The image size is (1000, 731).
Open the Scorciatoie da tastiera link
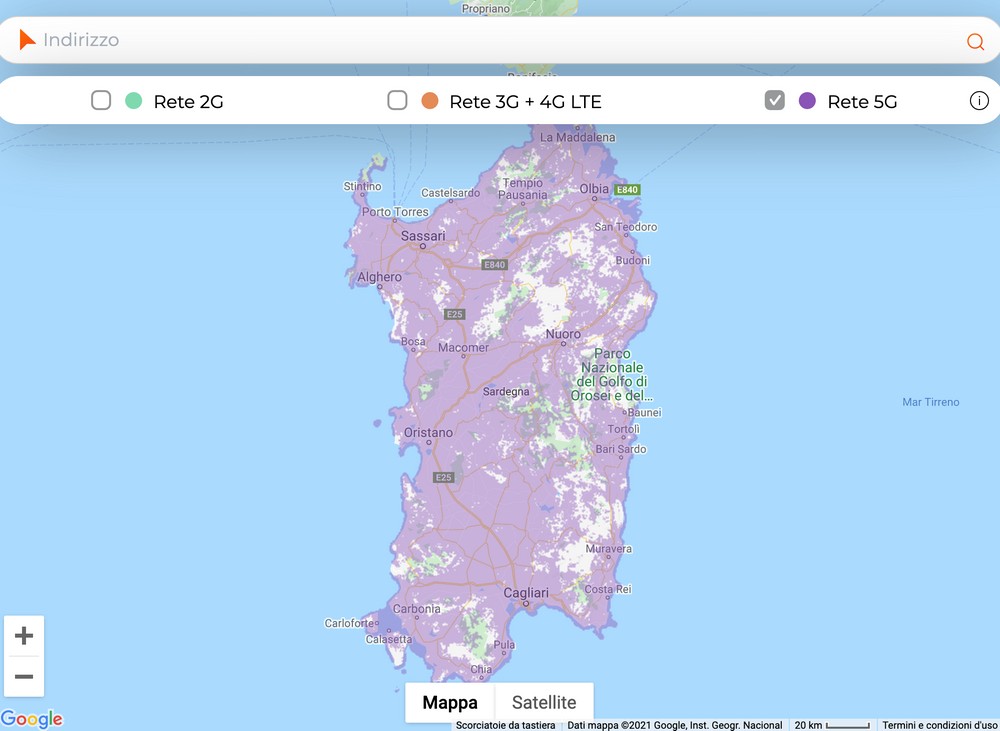(505, 725)
